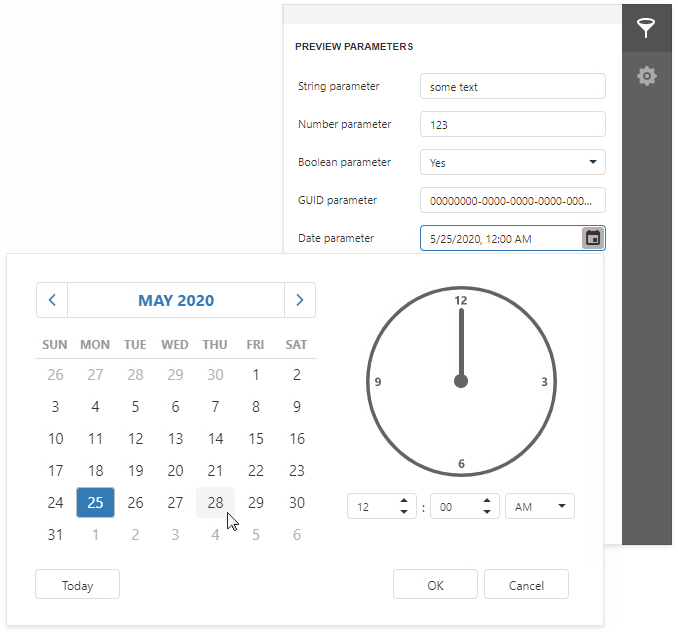Increase the minutes spinner value

[x=488, y=501]
